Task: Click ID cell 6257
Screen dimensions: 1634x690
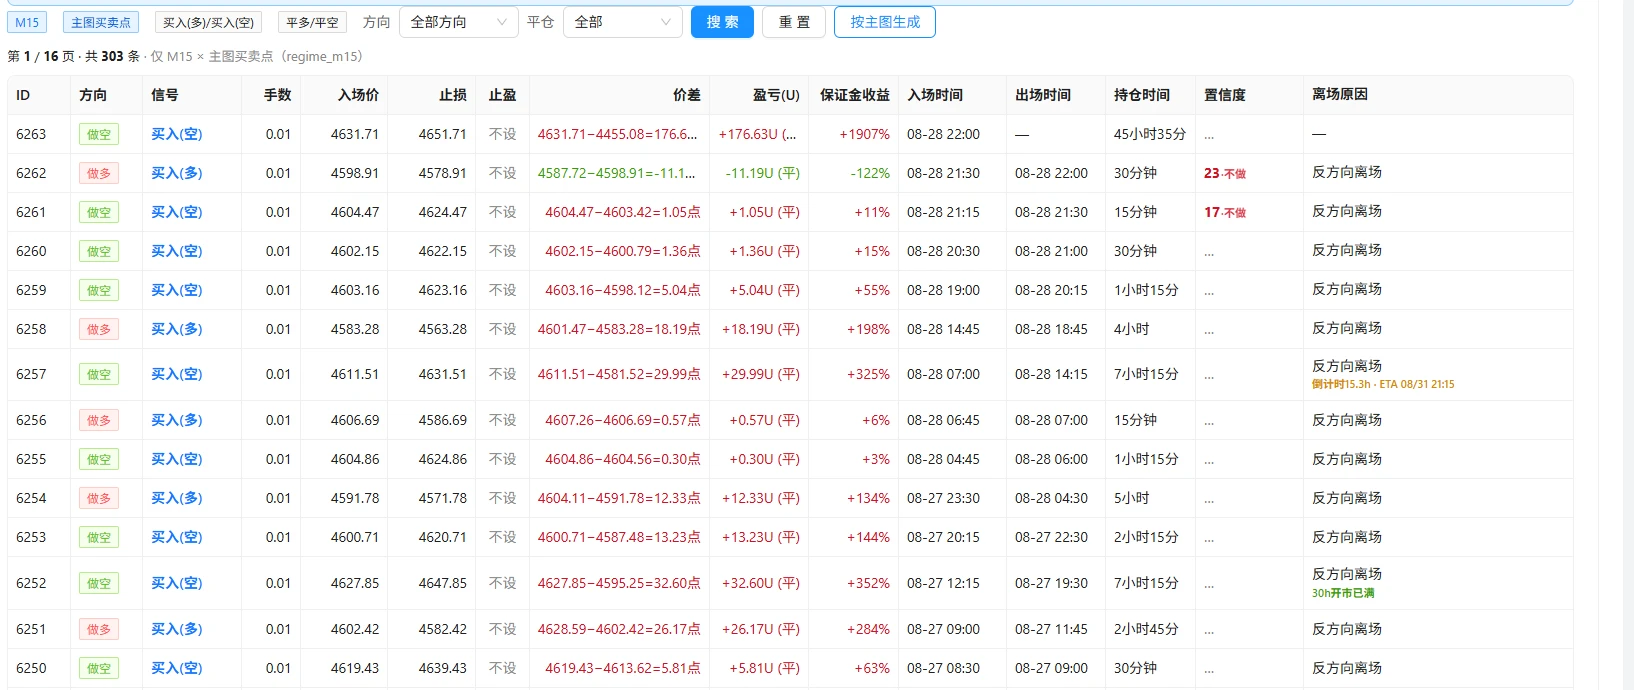Action: pyautogui.click(x=31, y=374)
